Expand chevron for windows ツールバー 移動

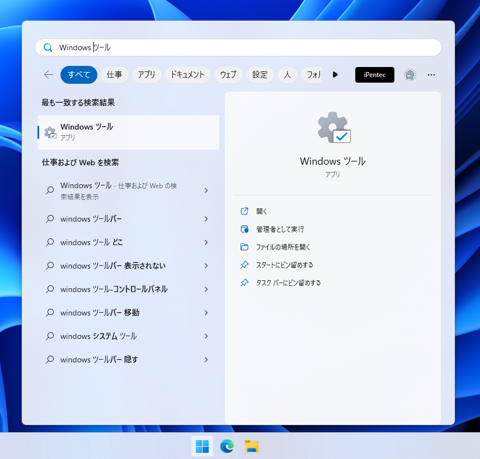(206, 313)
